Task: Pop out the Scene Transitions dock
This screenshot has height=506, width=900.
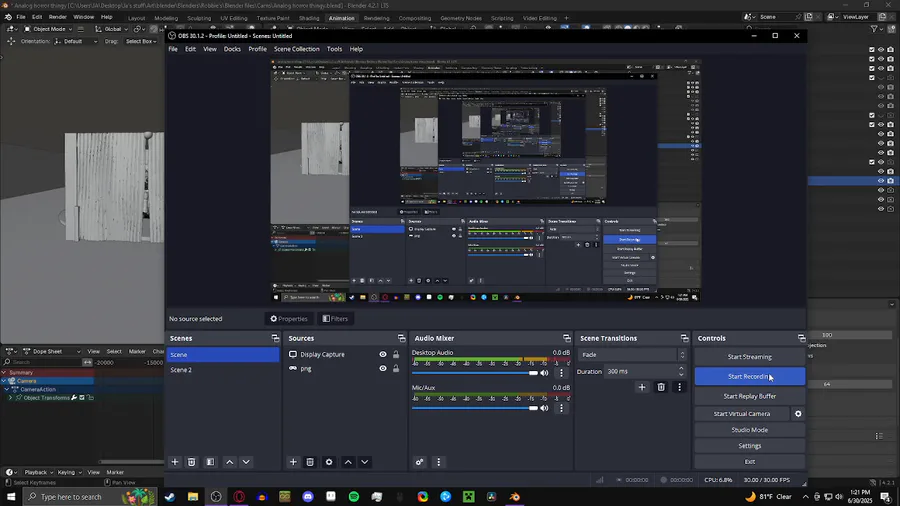Action: pyautogui.click(x=684, y=338)
